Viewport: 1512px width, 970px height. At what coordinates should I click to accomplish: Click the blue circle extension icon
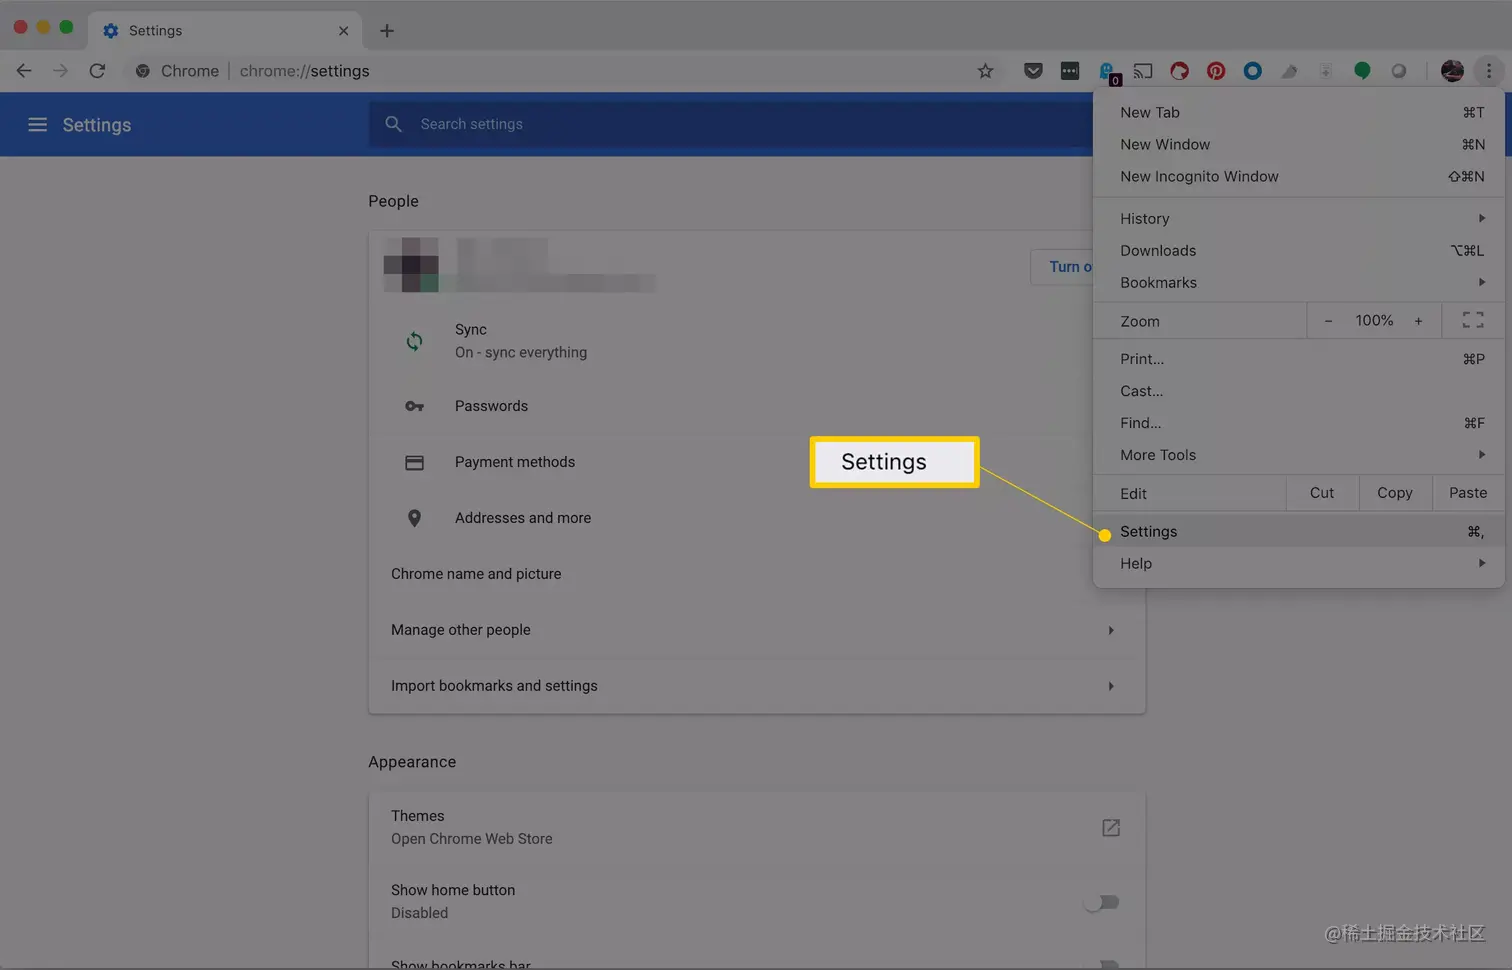1252,70
